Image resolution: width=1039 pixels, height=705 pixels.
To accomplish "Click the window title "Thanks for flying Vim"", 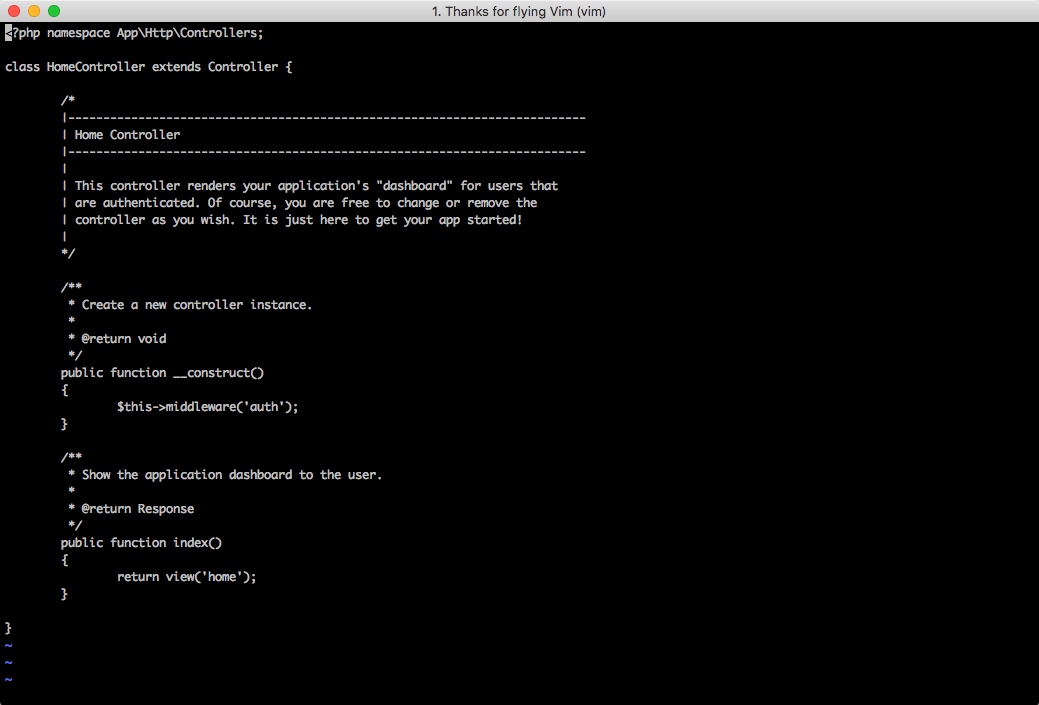I will [x=518, y=11].
